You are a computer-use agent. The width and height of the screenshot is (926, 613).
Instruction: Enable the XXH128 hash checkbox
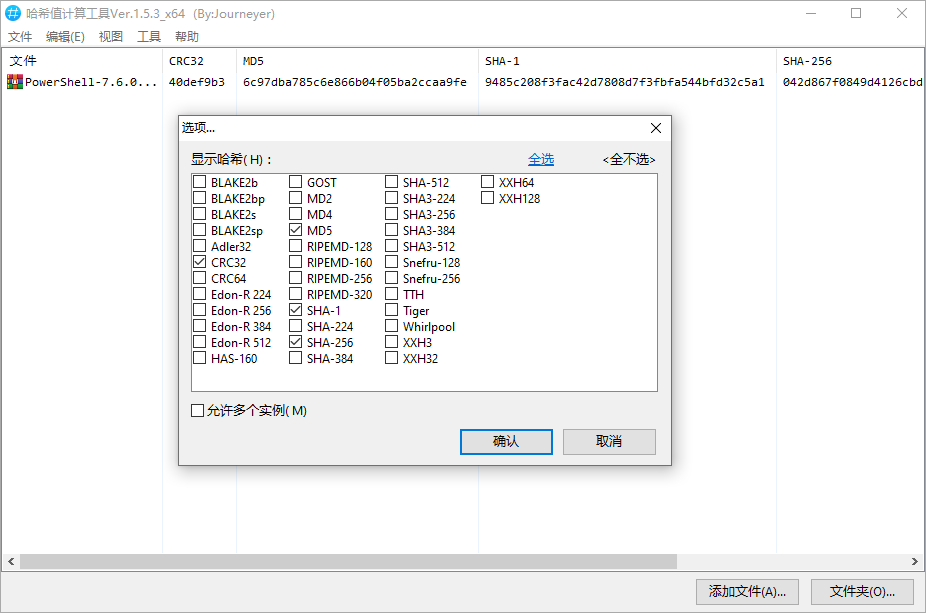pyautogui.click(x=488, y=198)
